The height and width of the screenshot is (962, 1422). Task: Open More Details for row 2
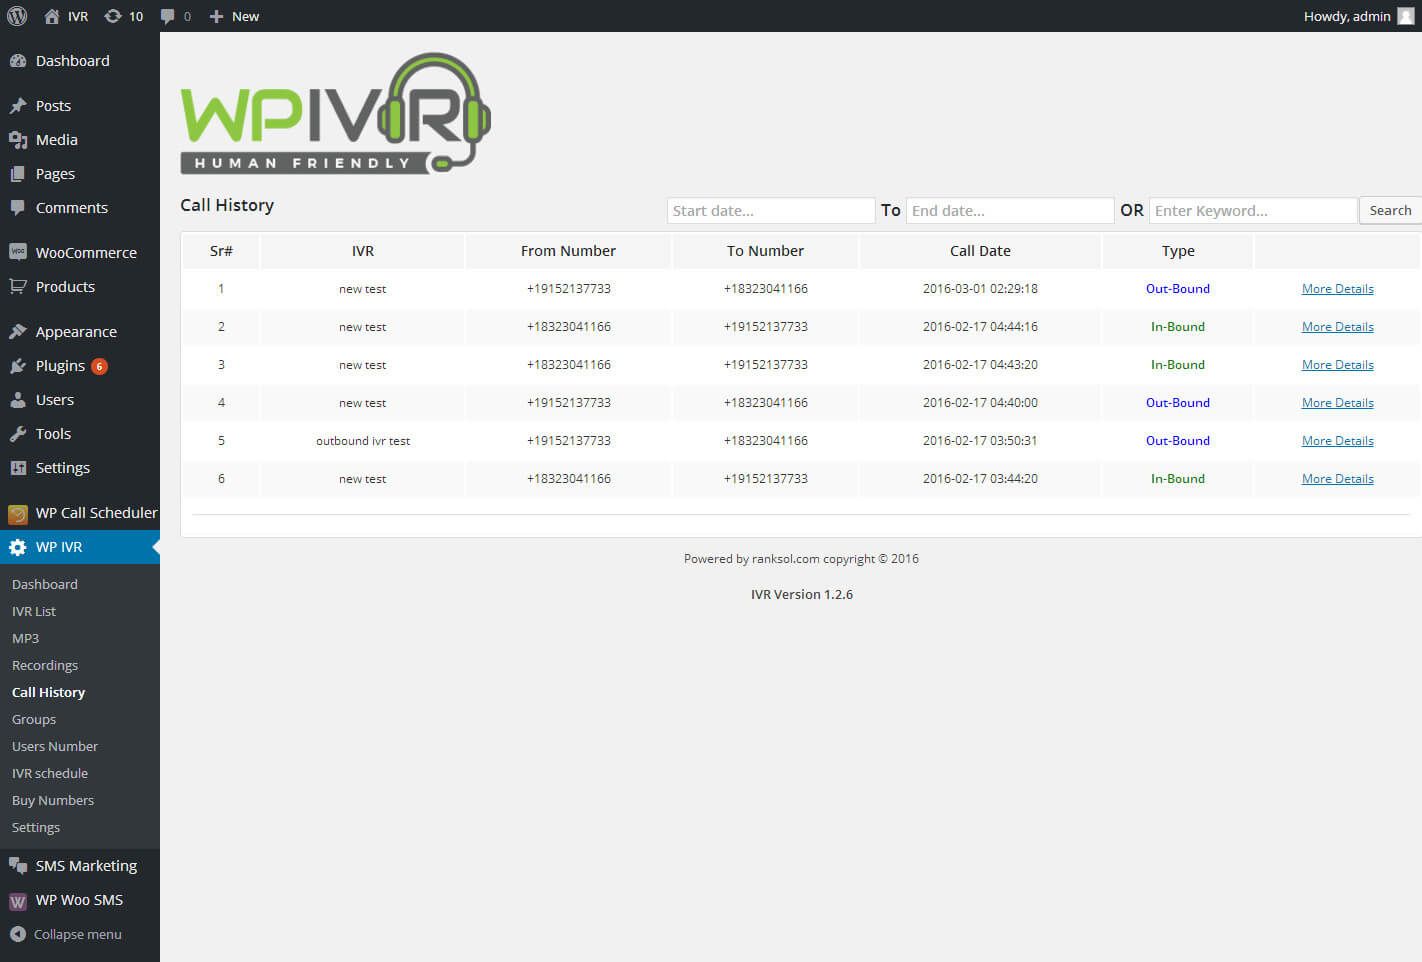click(x=1338, y=327)
